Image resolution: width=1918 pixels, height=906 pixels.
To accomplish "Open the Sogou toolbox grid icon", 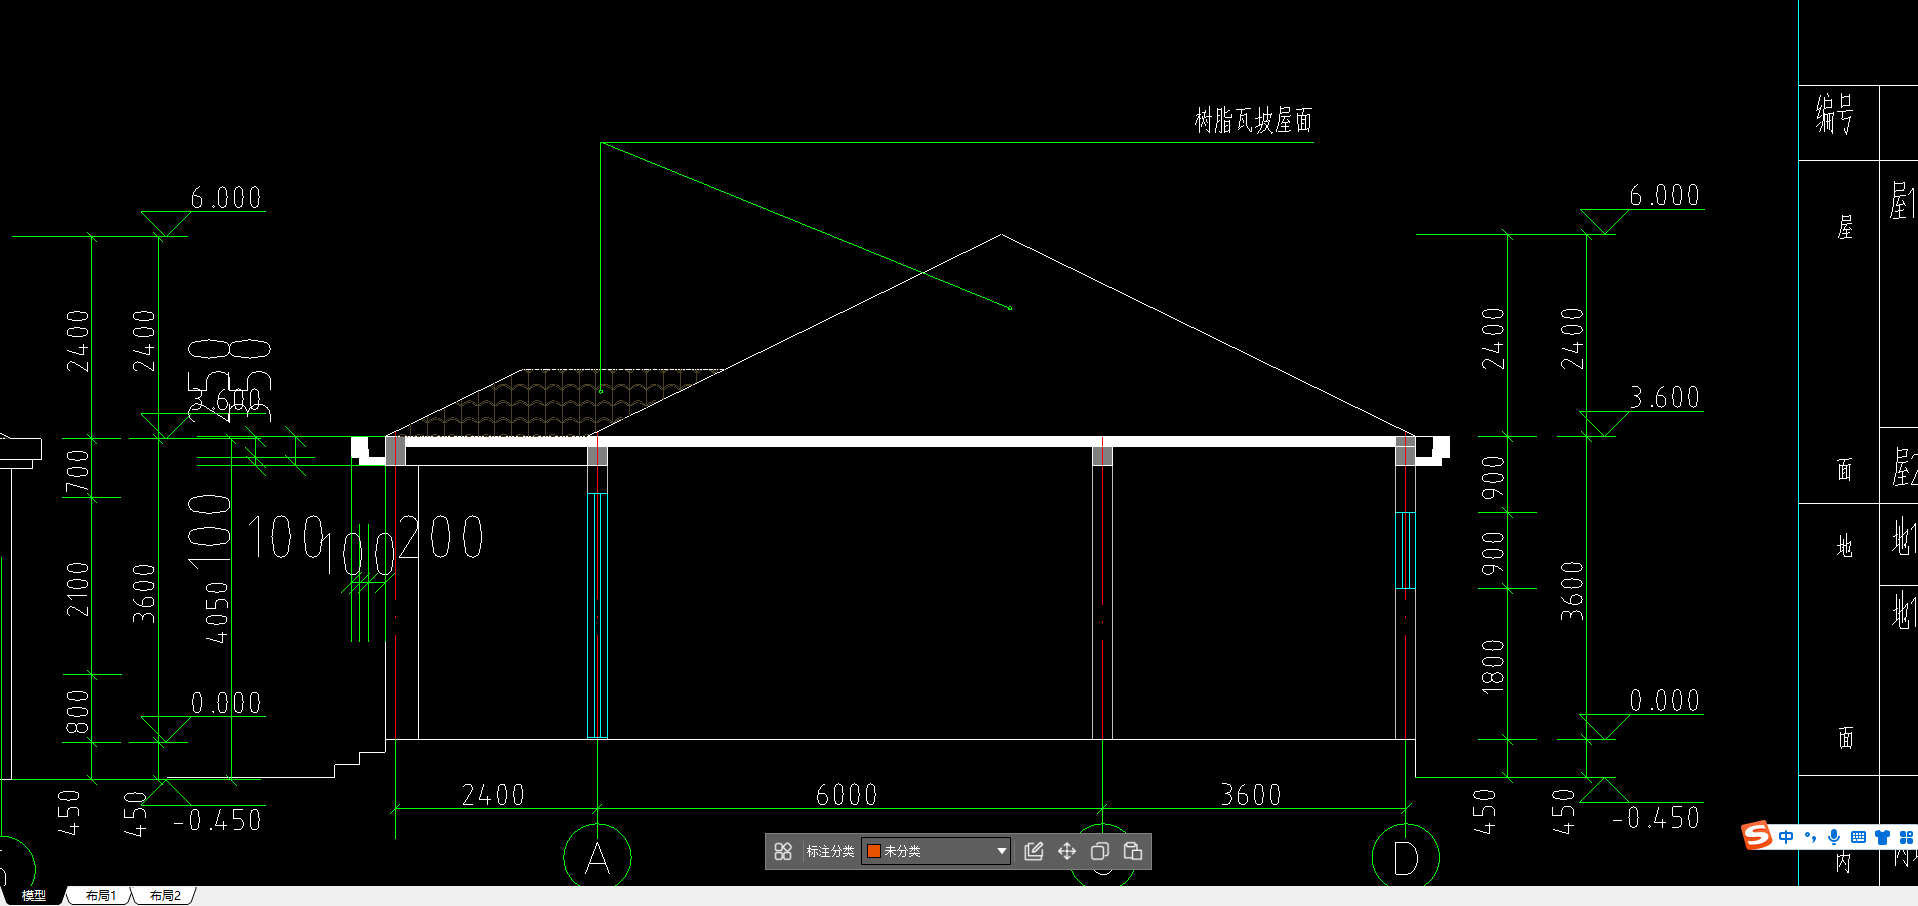I will click(1906, 837).
